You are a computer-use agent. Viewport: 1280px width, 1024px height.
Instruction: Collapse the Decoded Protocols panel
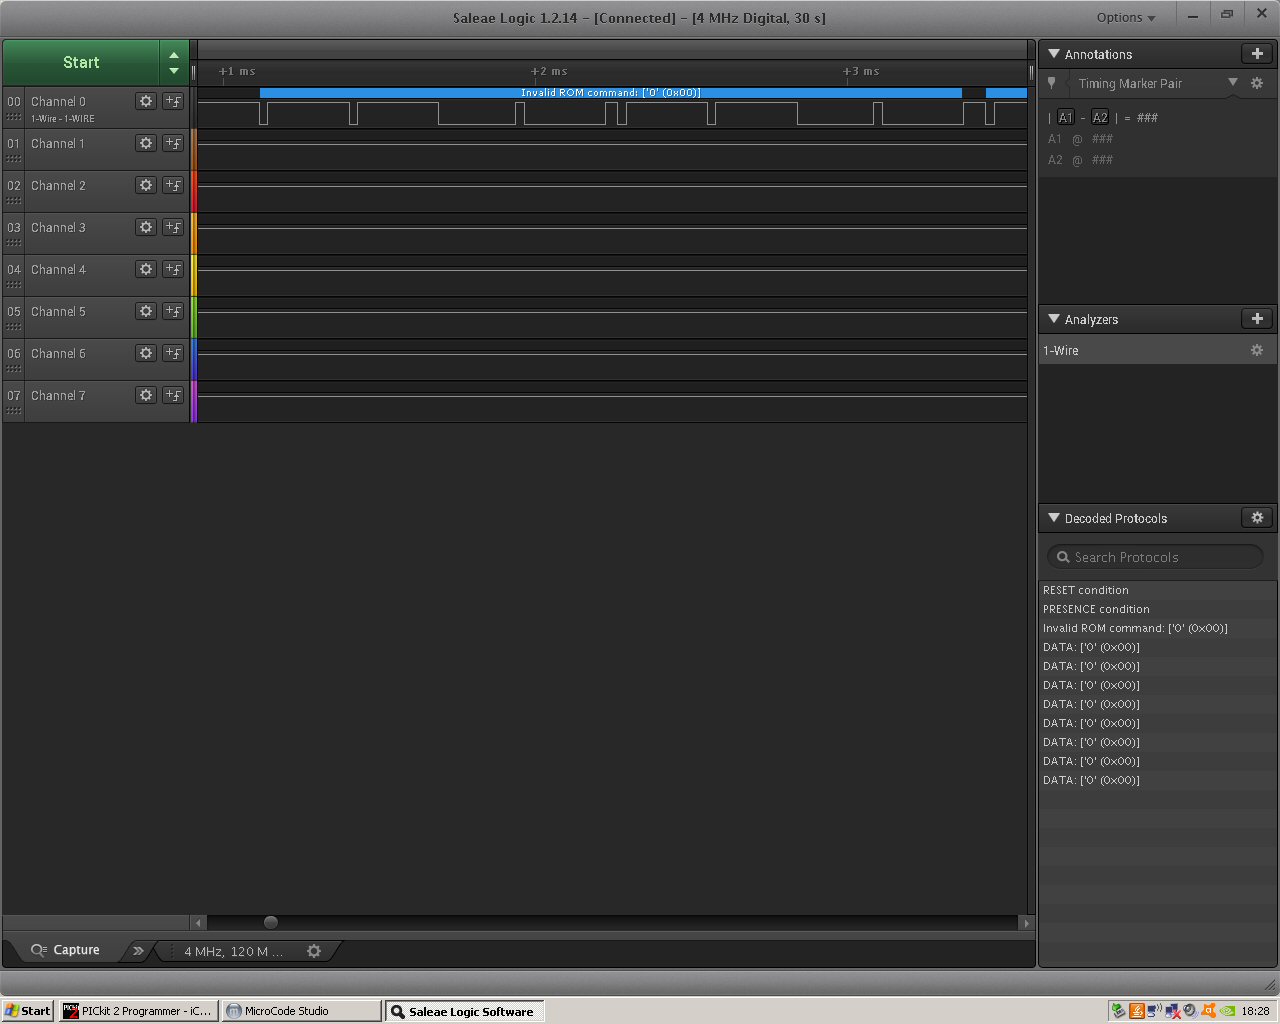tap(1054, 518)
